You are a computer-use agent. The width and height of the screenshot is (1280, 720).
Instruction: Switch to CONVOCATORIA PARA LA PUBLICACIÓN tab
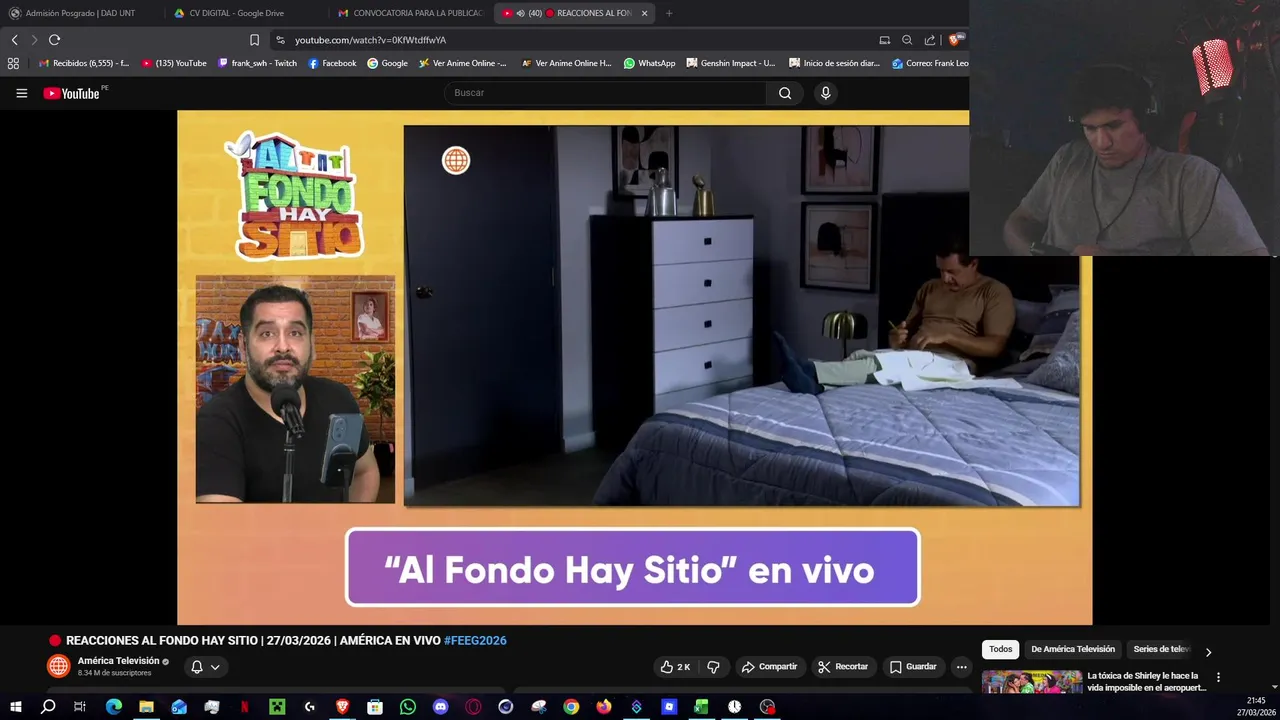(x=410, y=13)
